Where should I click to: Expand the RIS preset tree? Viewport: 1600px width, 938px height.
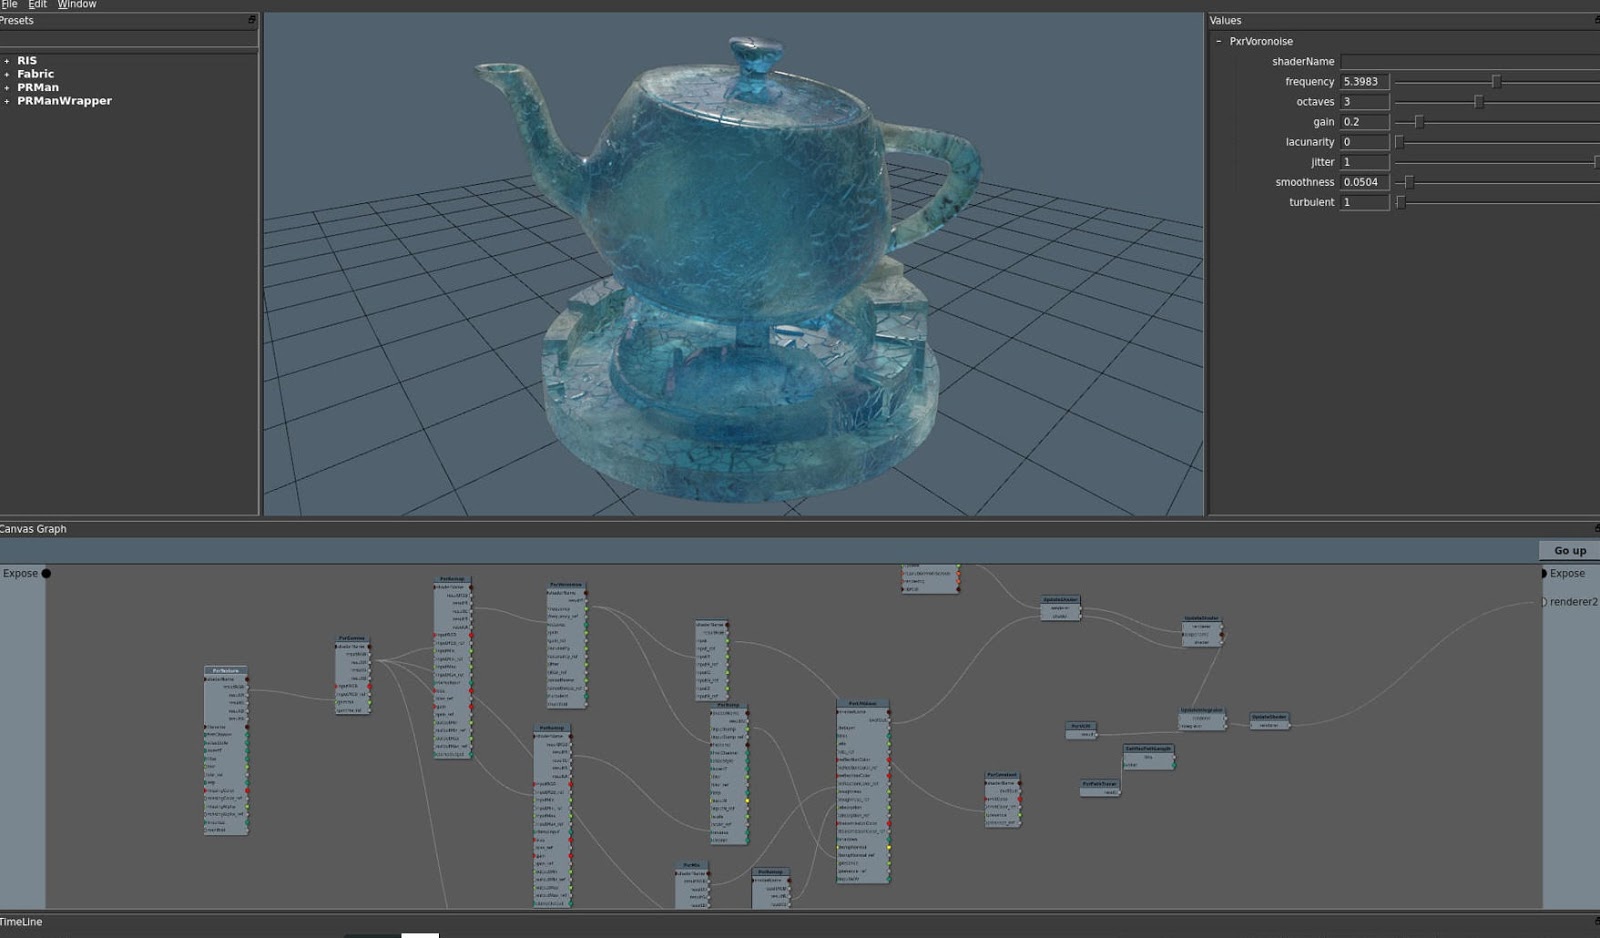(8, 60)
